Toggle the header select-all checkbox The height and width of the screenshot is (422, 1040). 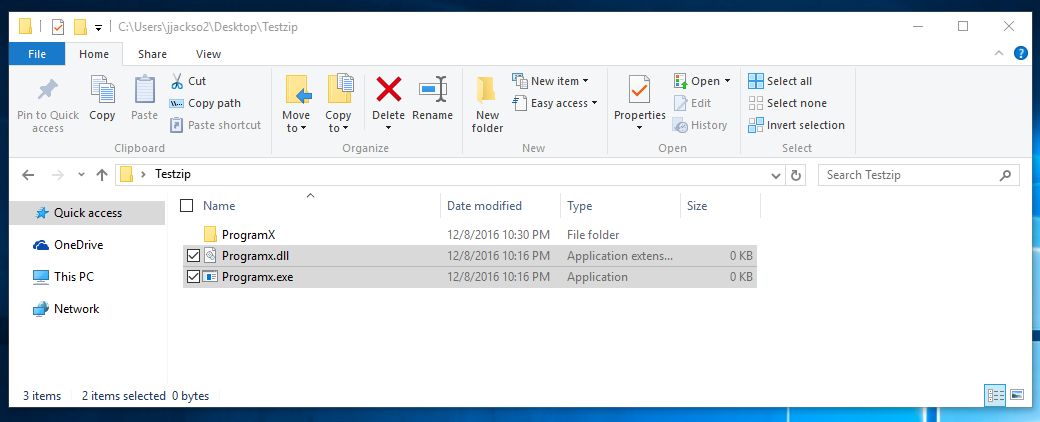[187, 206]
